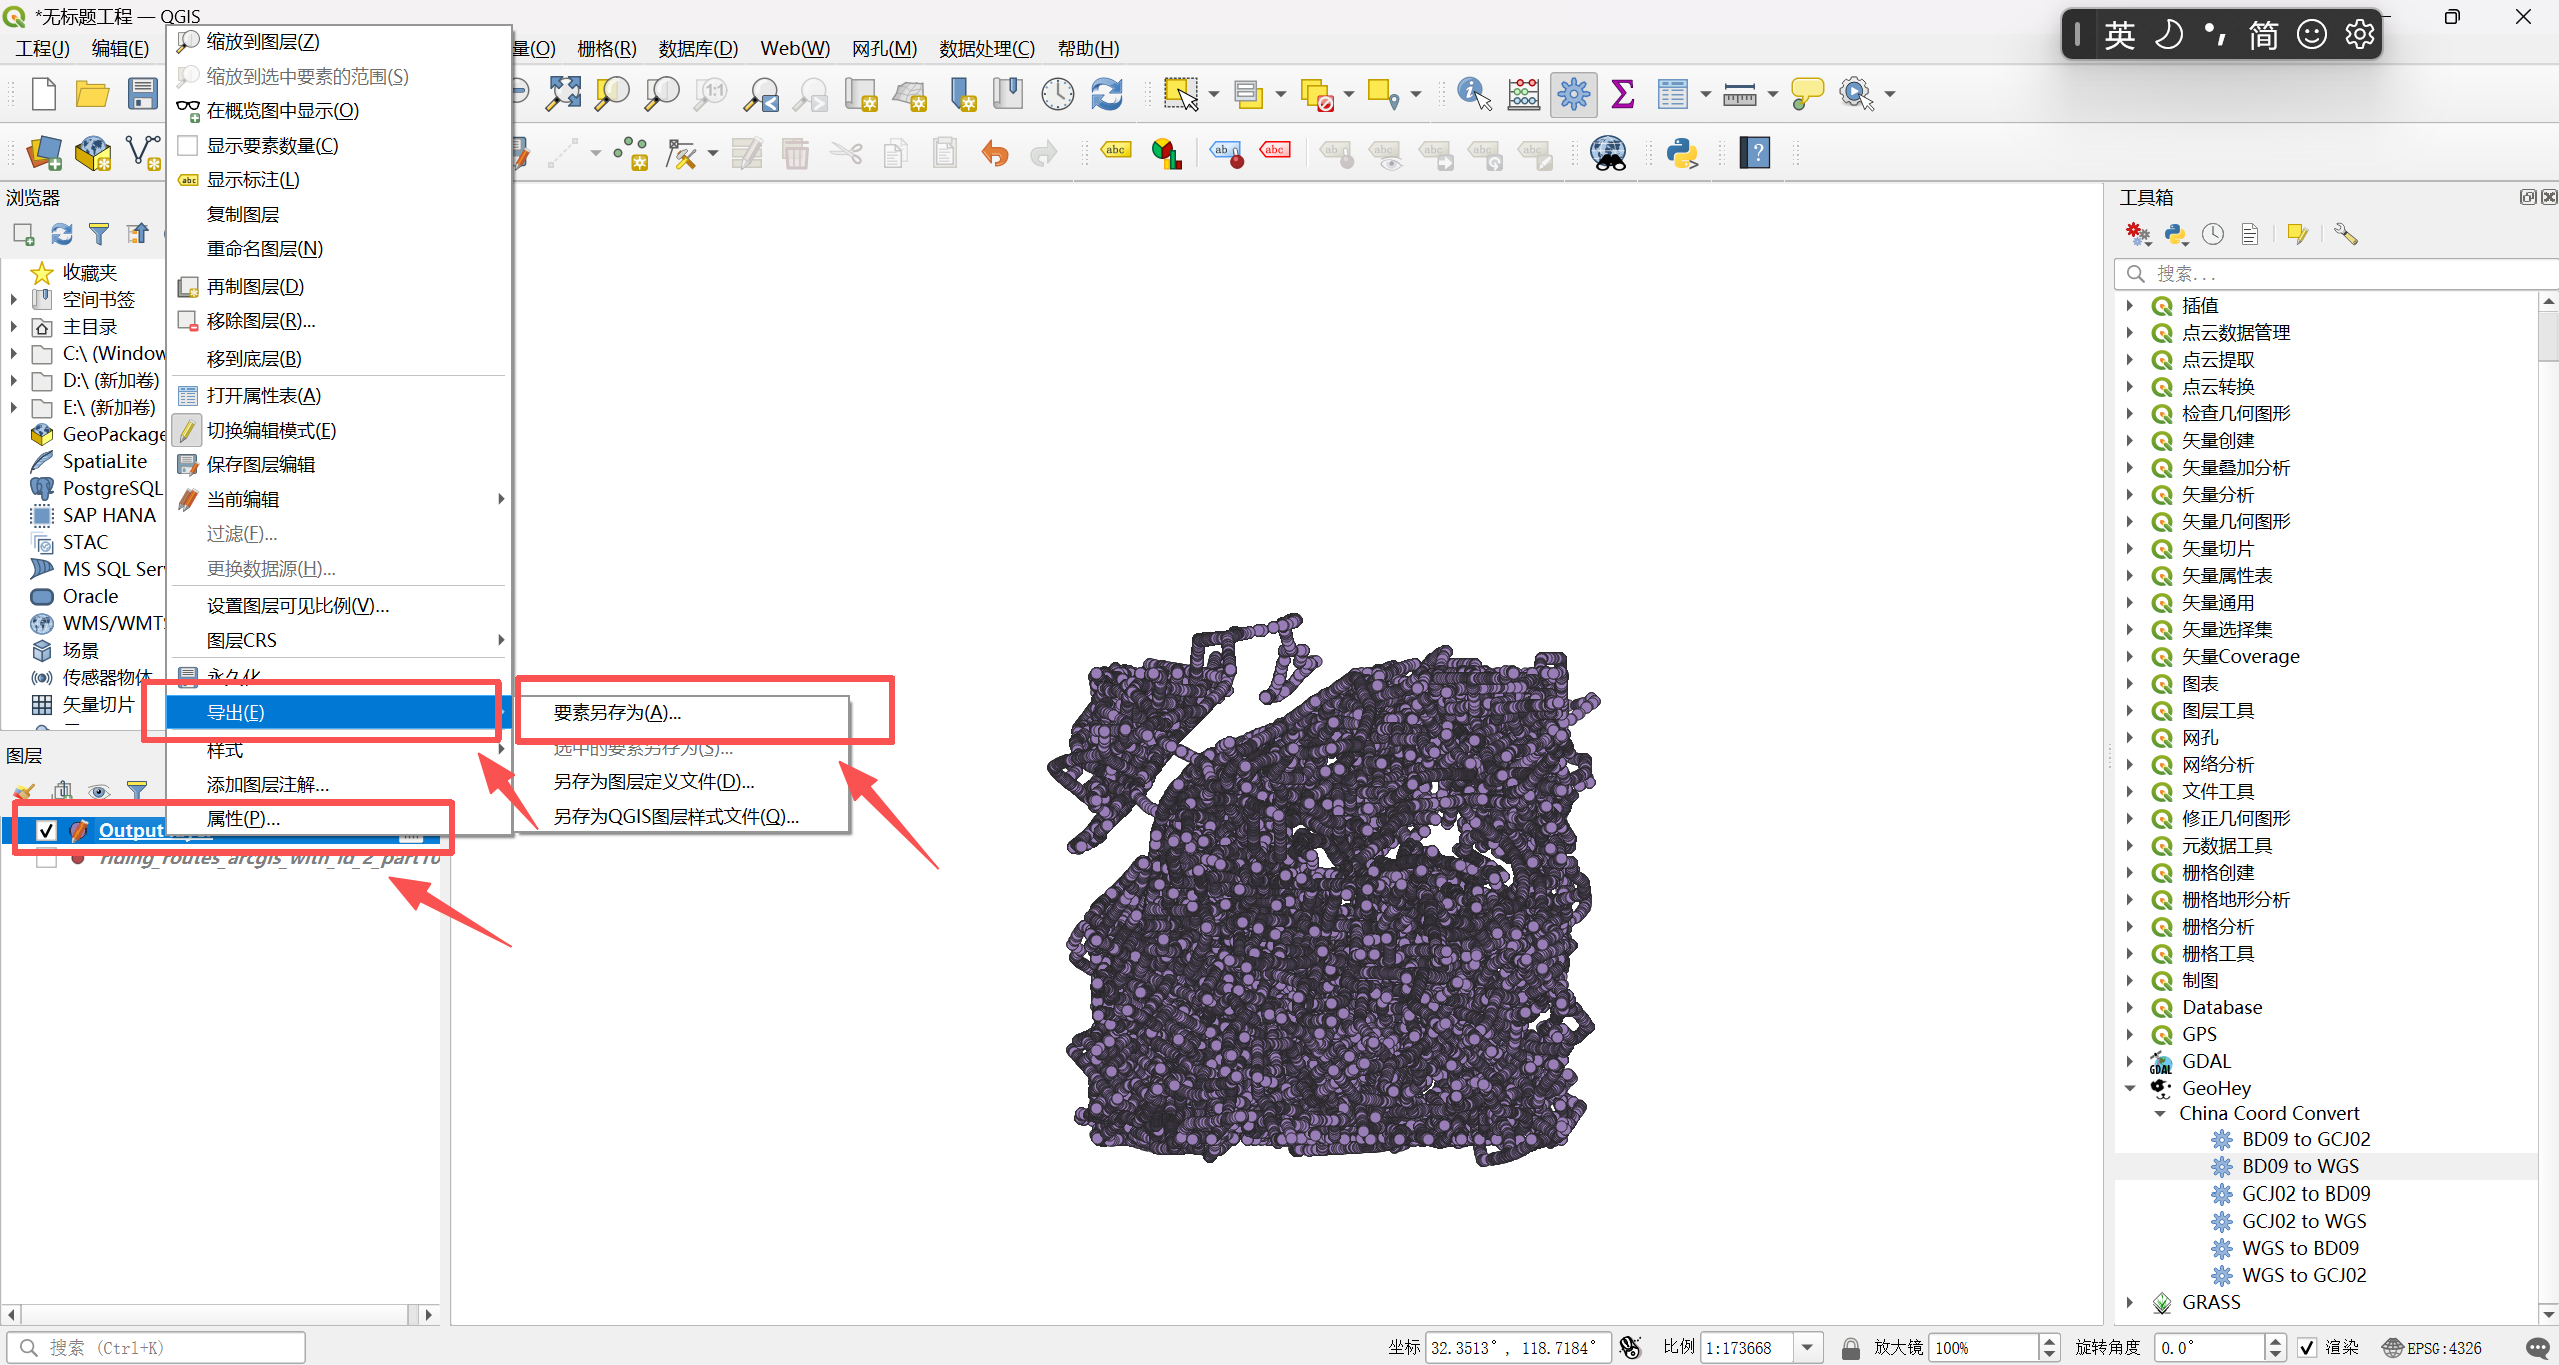Uncheck the Output layer visibility checkbox
Screen dimensions: 2559x1365
[46, 831]
